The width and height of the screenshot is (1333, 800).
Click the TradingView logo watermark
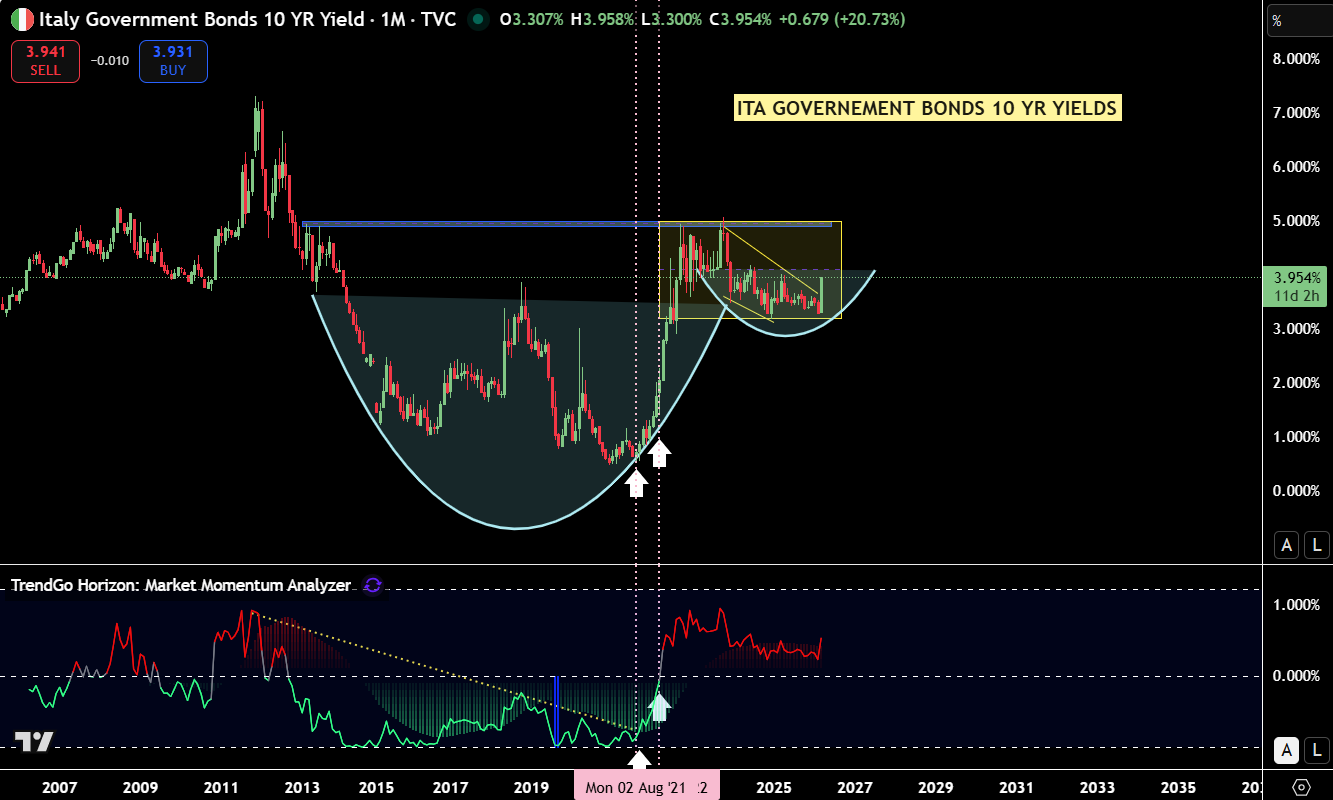click(x=33, y=741)
